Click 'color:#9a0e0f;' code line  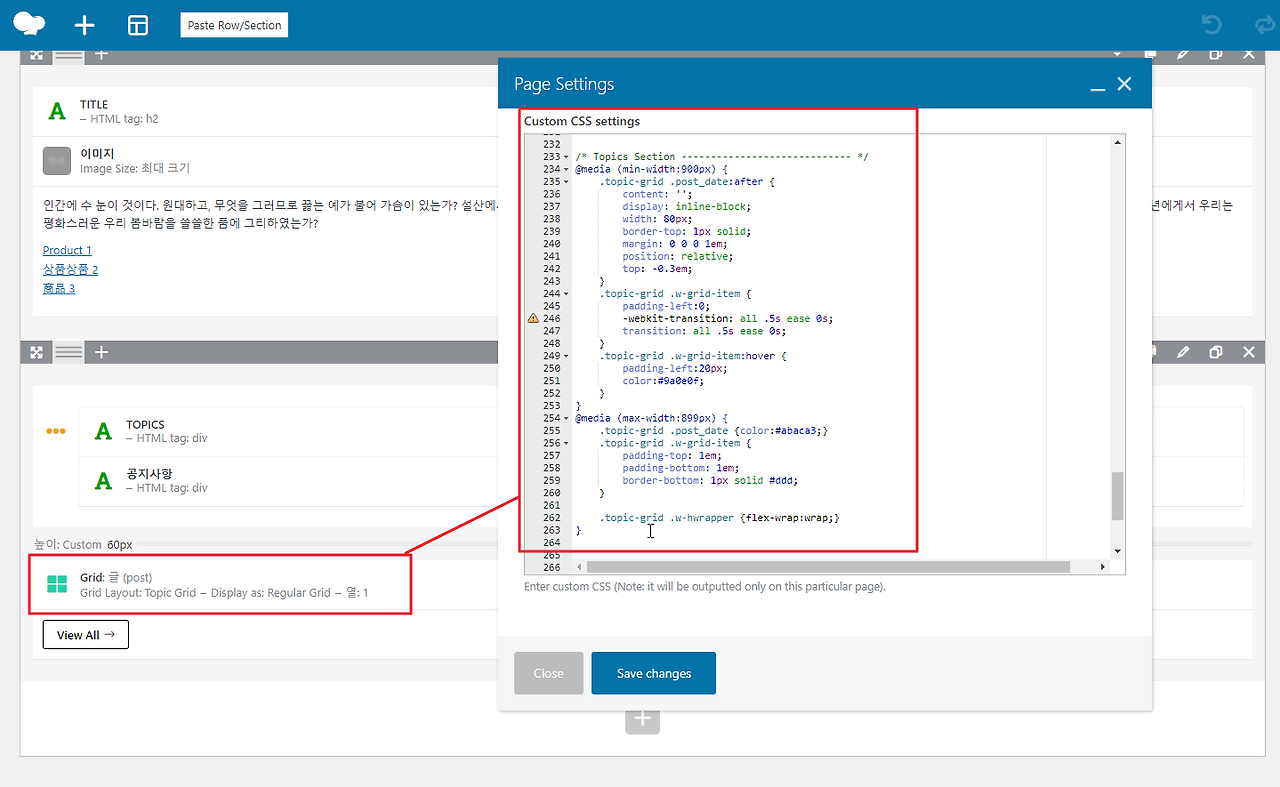pos(663,381)
